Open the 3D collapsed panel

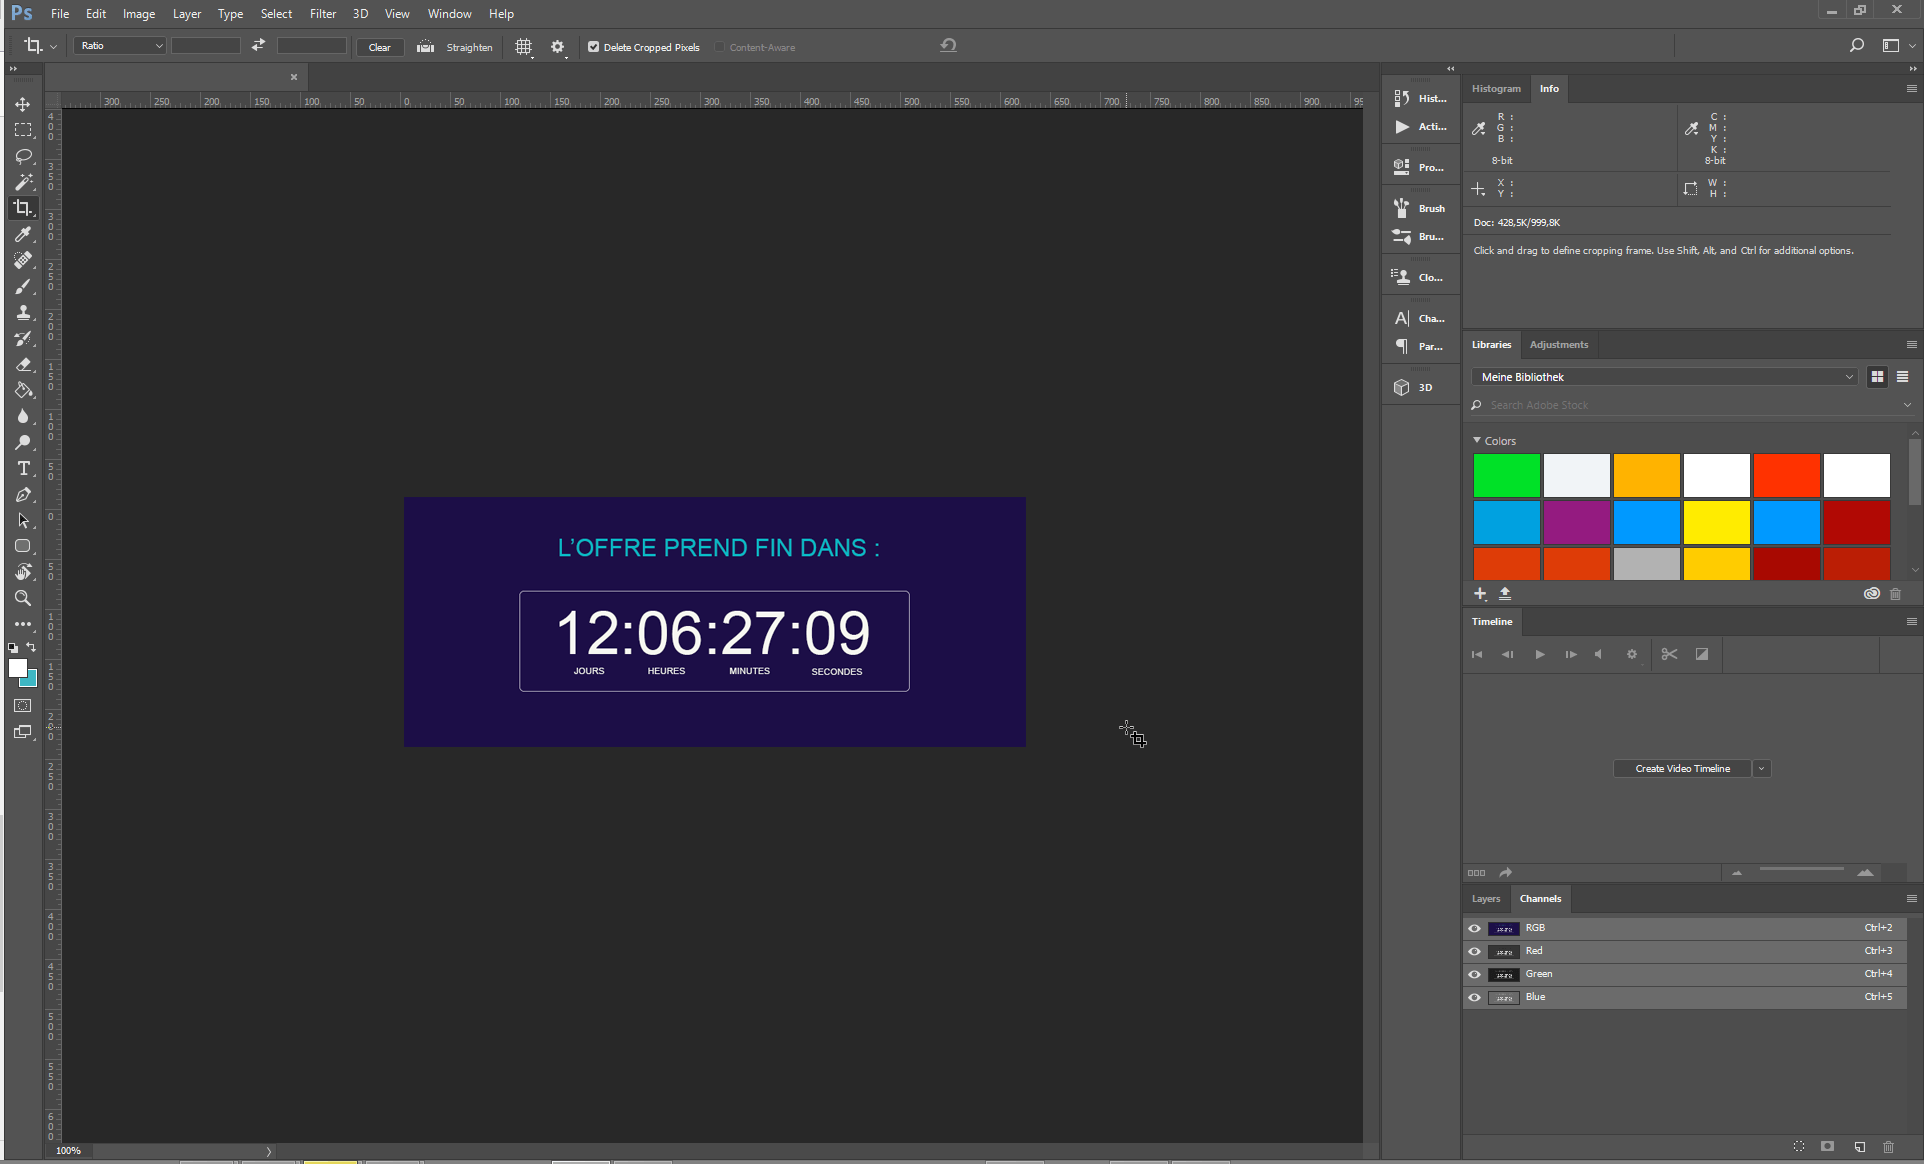(1420, 387)
